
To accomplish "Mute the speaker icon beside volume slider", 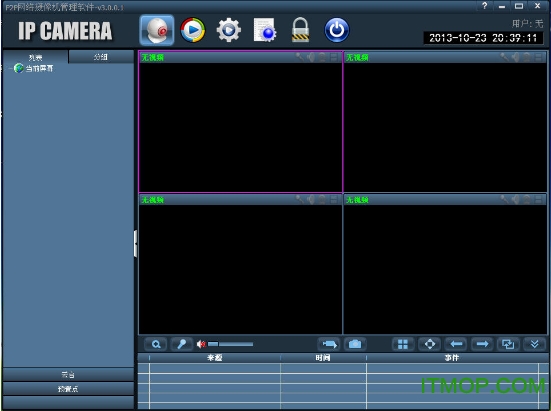I will [x=201, y=344].
